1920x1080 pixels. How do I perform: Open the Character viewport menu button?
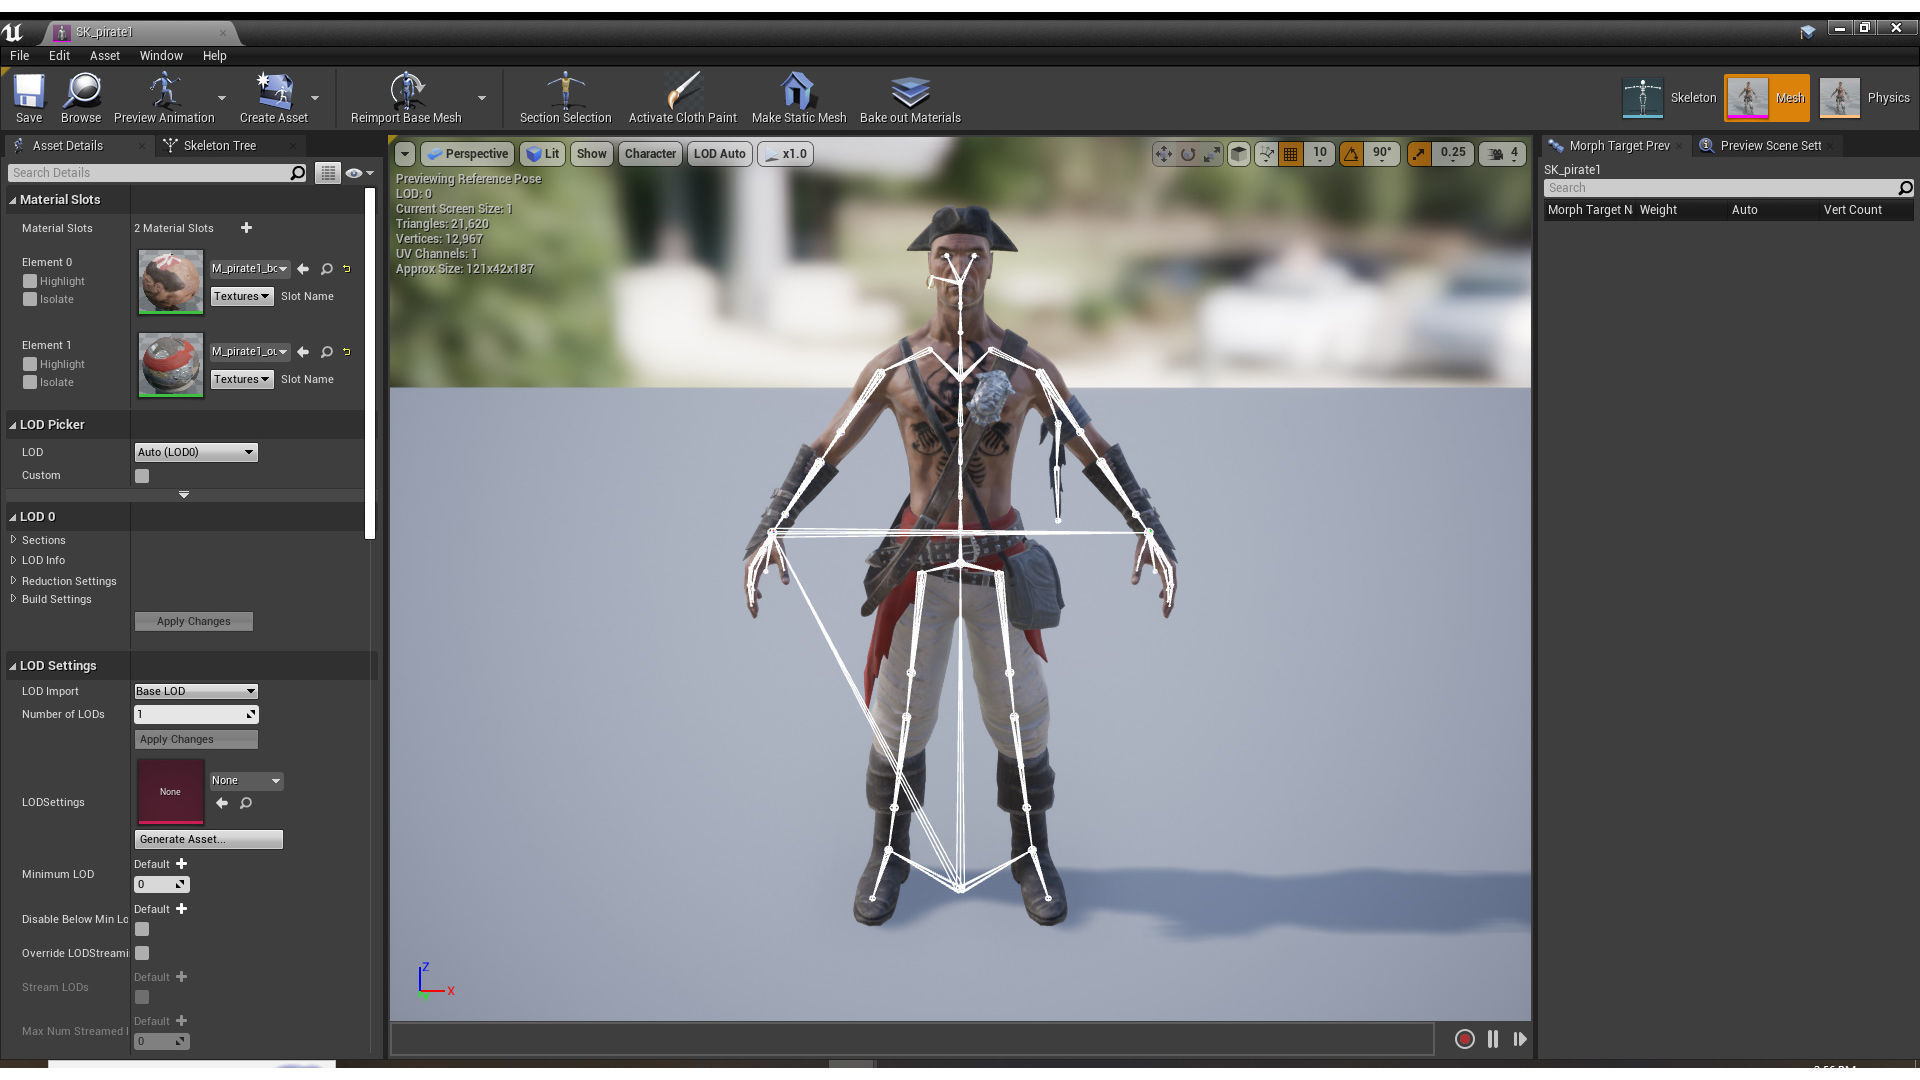pyautogui.click(x=650, y=154)
